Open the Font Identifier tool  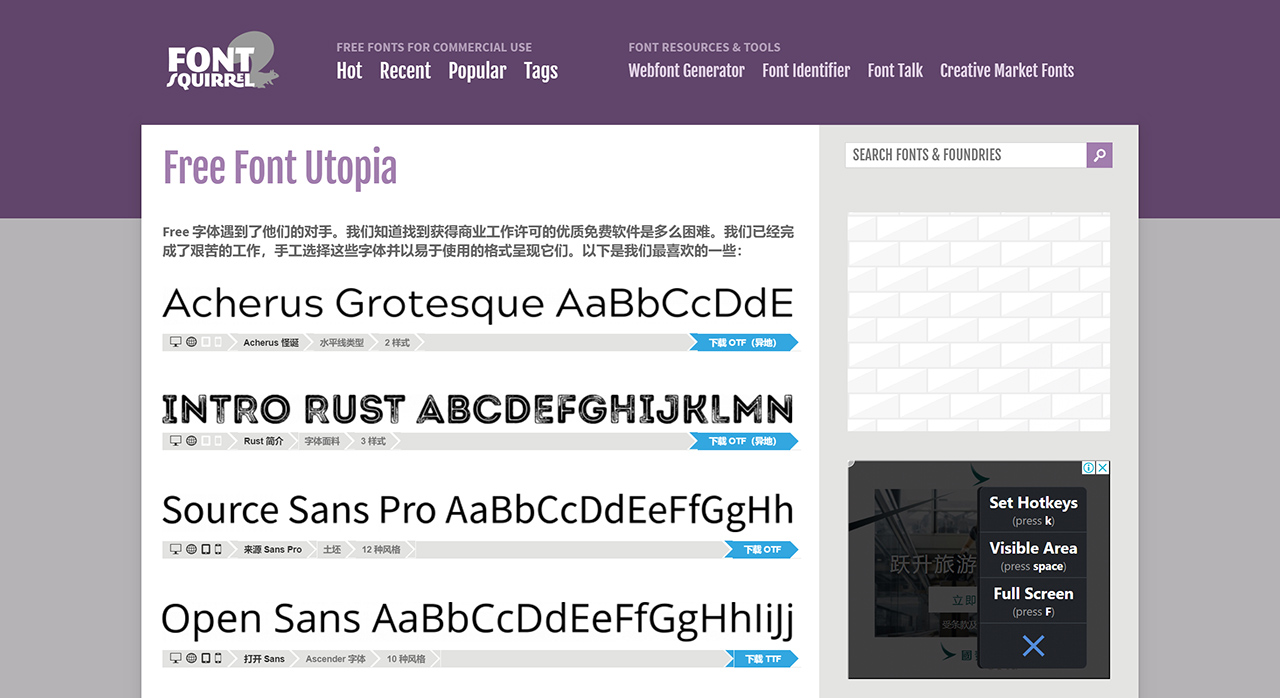[x=806, y=70]
